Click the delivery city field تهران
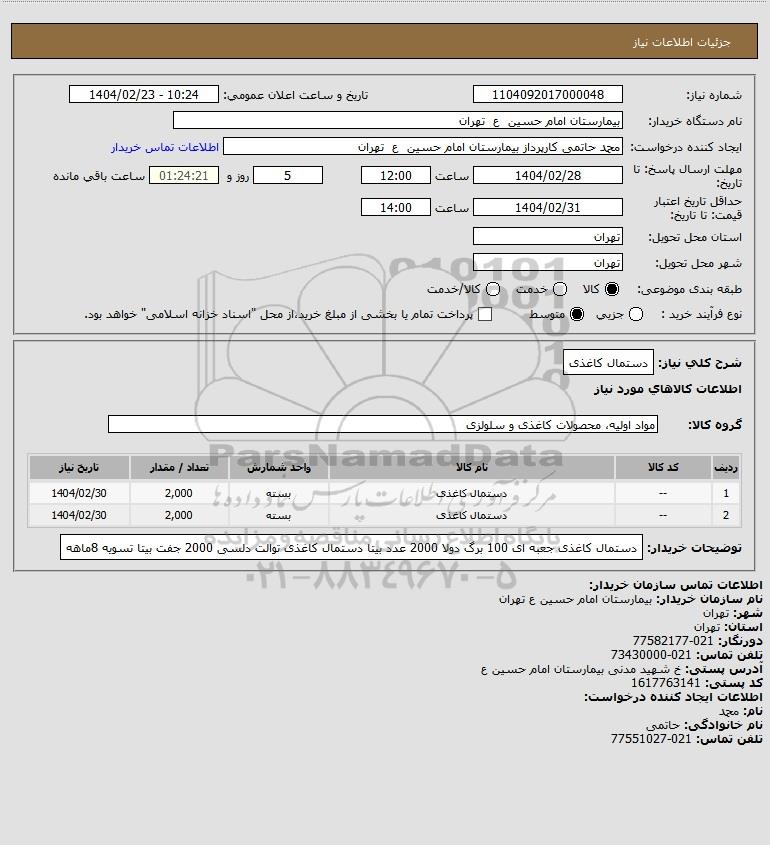 tap(547, 262)
